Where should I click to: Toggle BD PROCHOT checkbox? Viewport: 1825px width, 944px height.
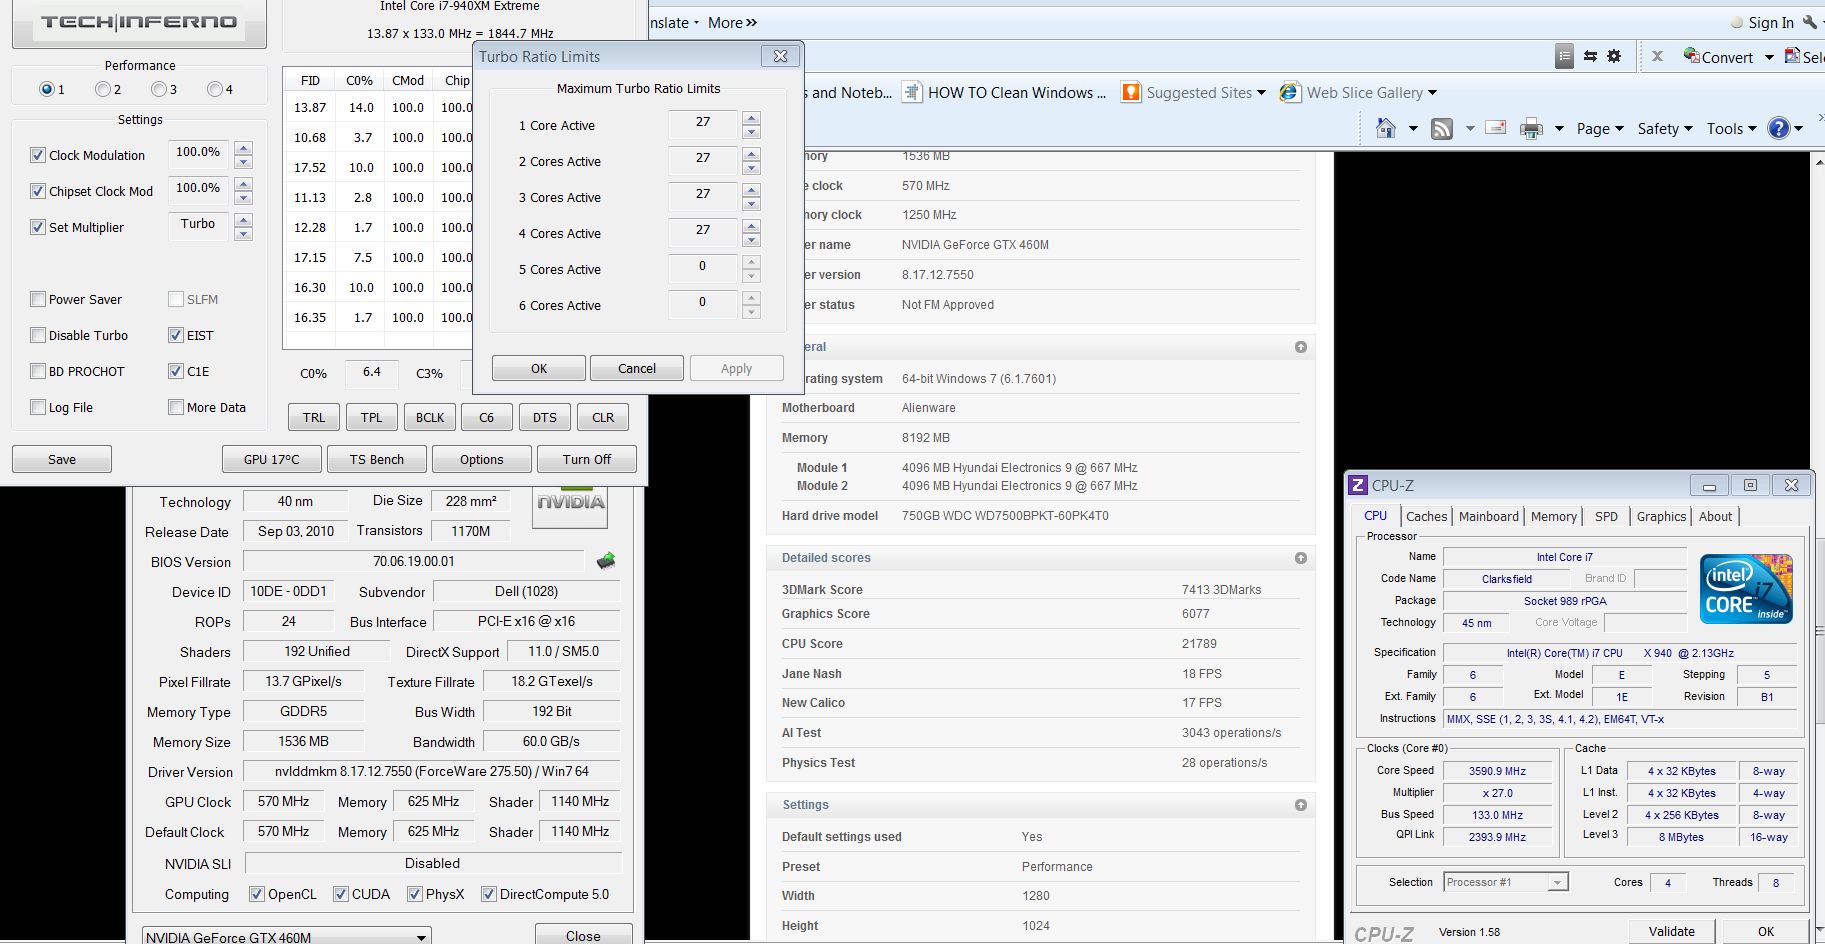click(x=38, y=371)
